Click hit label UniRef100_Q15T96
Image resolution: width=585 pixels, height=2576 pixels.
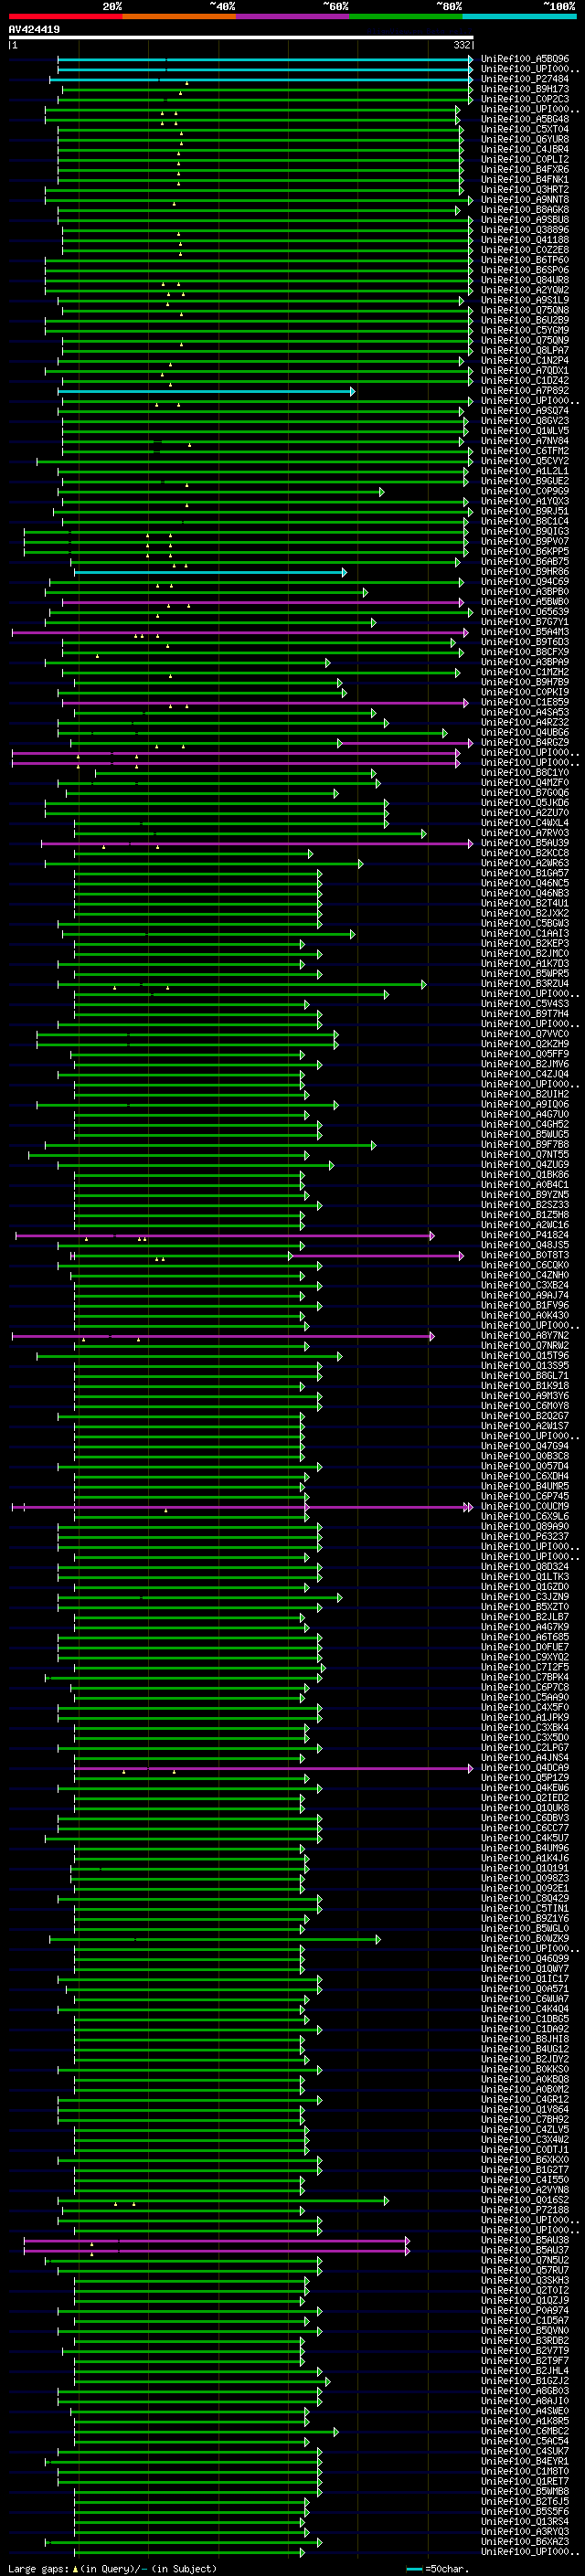[525, 1356]
